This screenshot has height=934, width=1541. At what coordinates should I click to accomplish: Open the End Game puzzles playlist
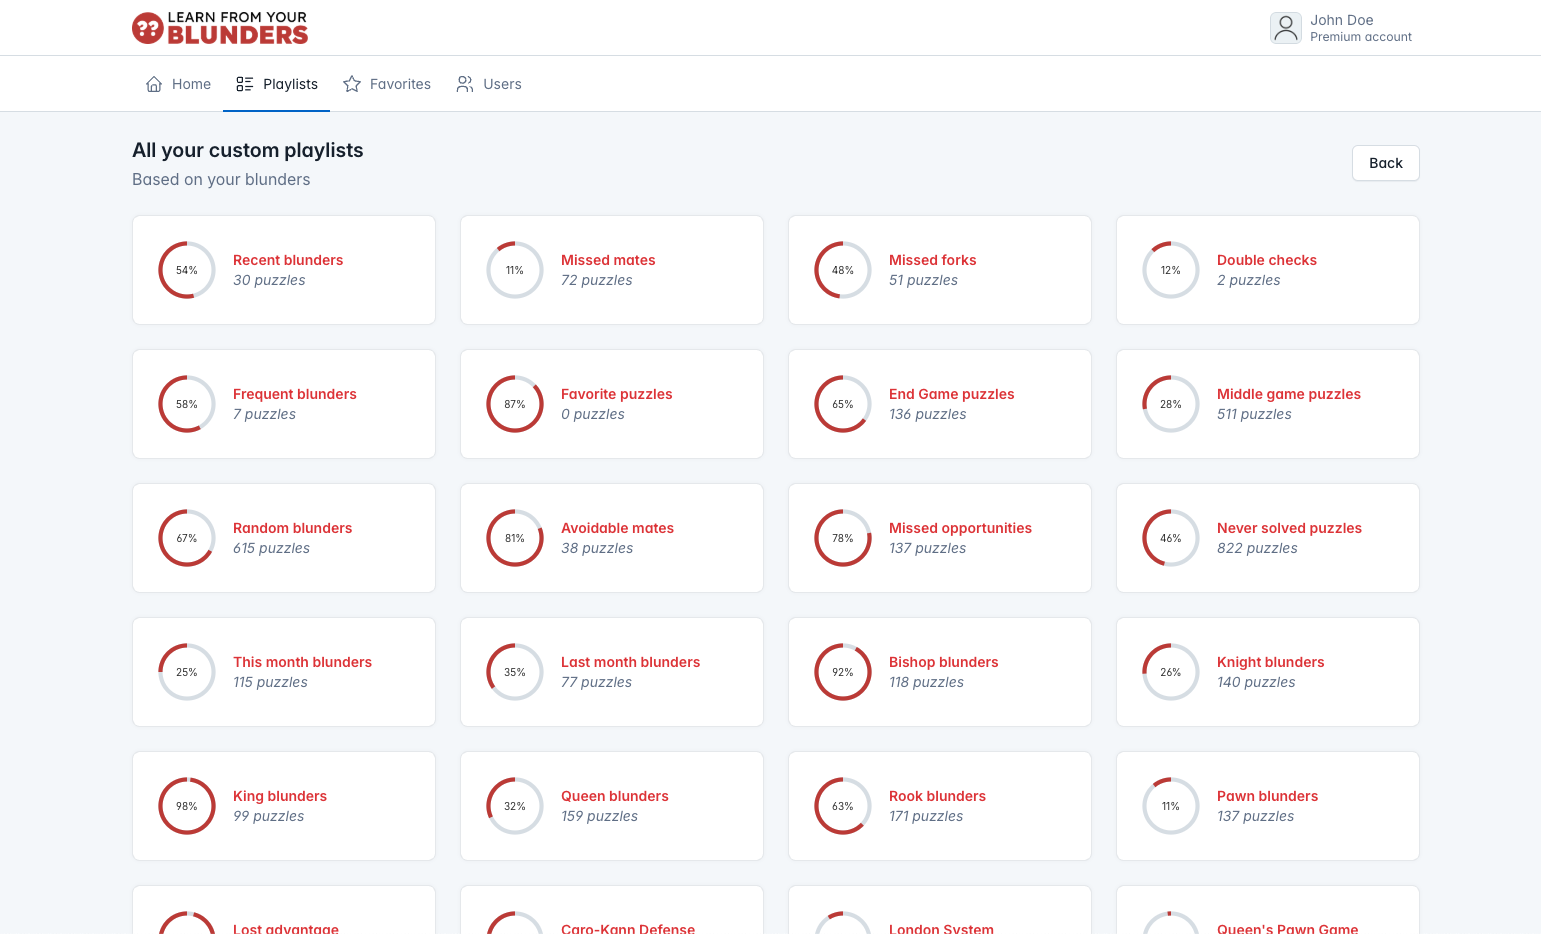[x=940, y=404]
